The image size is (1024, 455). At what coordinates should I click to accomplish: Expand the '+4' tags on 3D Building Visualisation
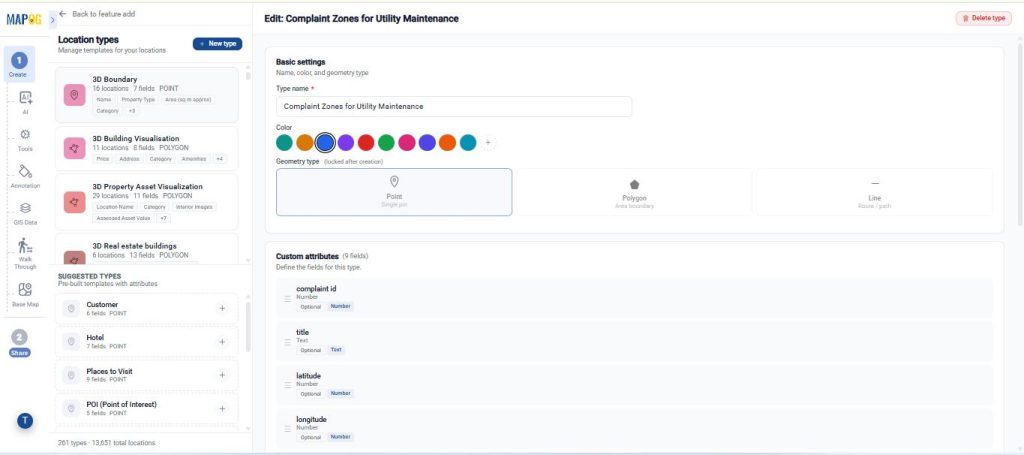click(x=219, y=159)
